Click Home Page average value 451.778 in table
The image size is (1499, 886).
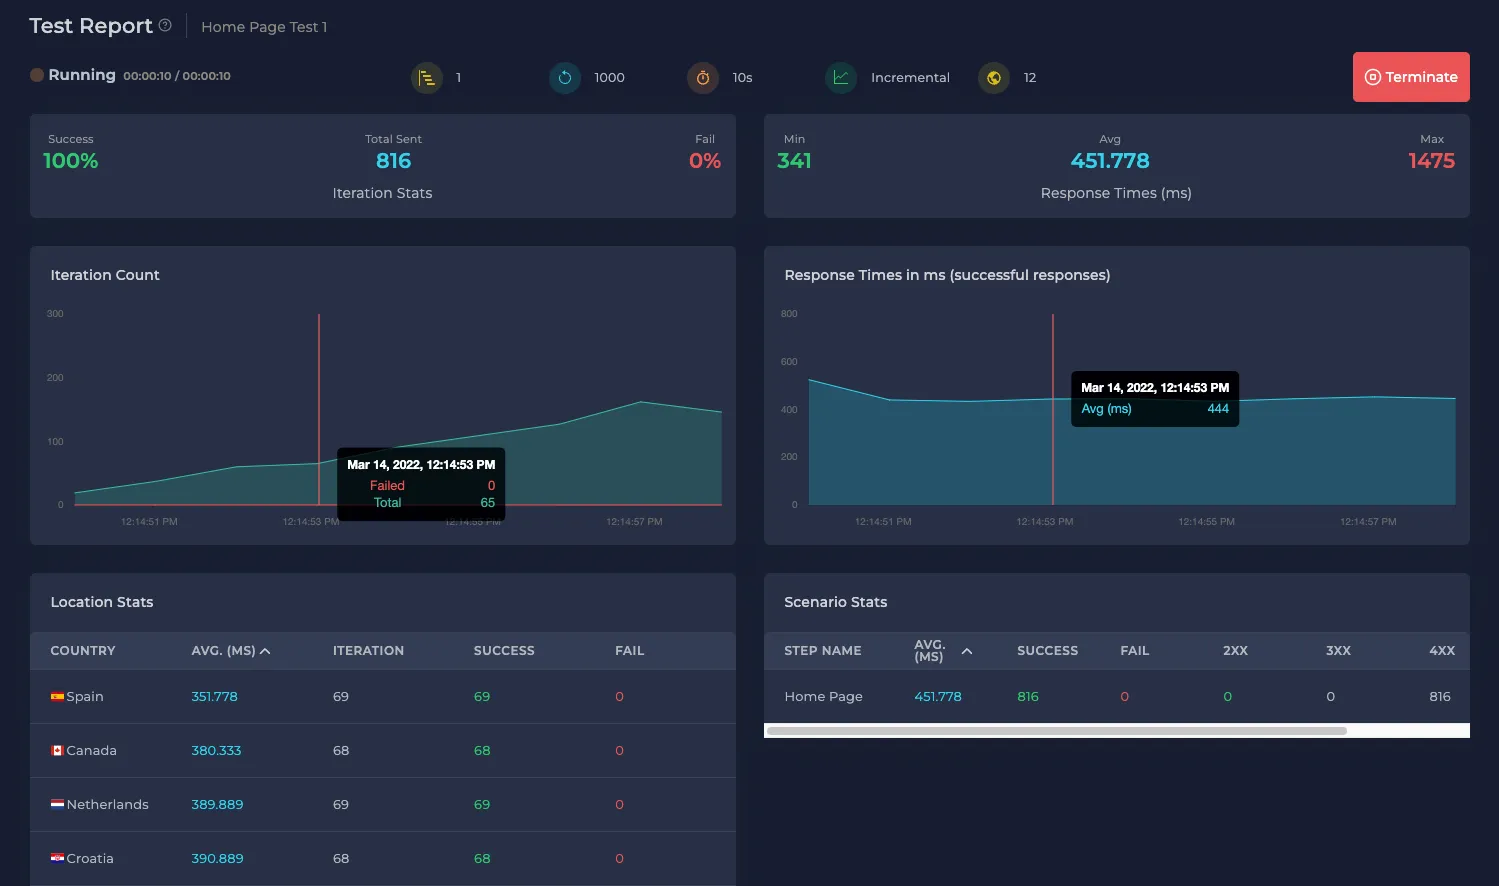click(938, 696)
